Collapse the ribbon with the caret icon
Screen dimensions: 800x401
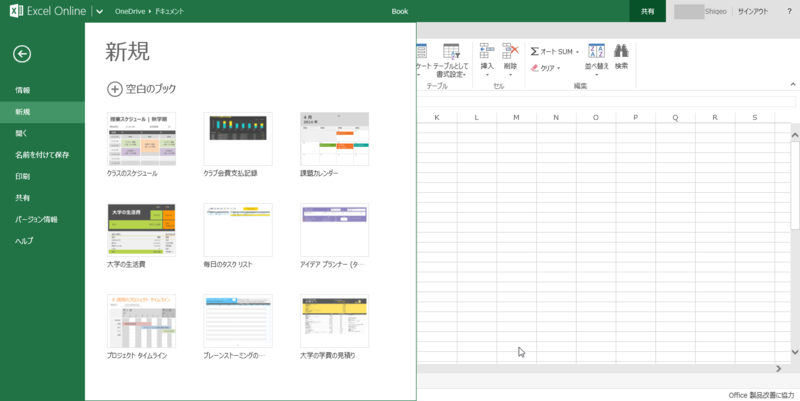click(793, 84)
